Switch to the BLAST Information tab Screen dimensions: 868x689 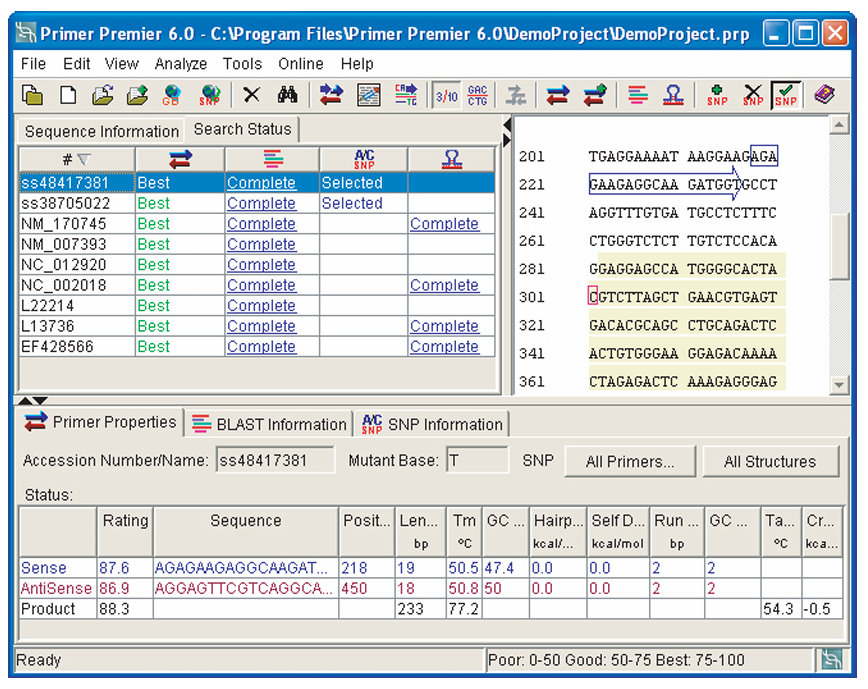pos(270,424)
